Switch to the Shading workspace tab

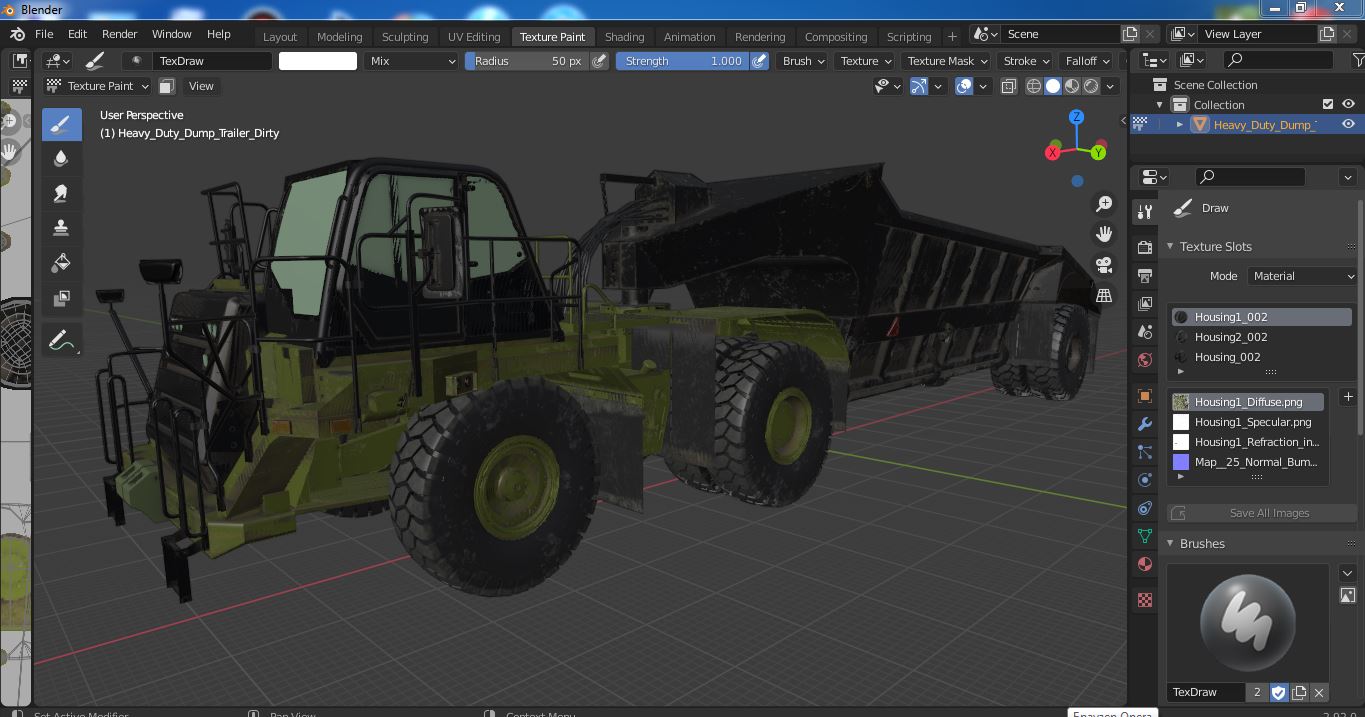(x=624, y=37)
